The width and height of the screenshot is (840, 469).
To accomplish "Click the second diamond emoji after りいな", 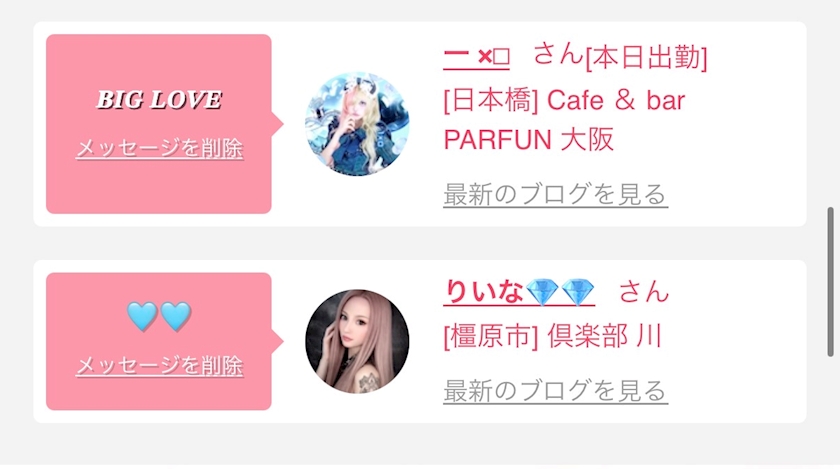I will pos(578,292).
